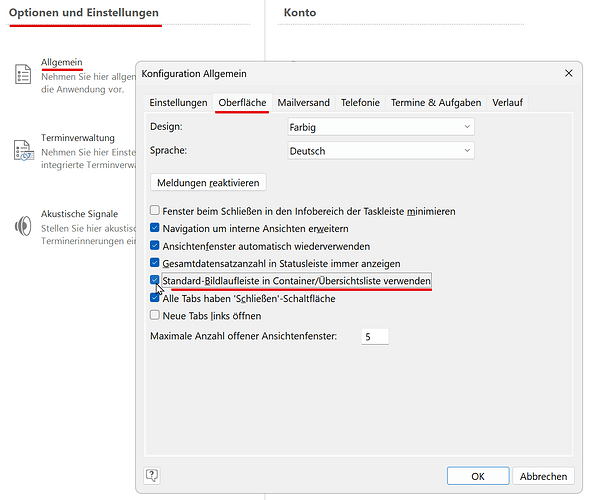Screen dimensions: 598x500
Task: Open the Akustische Signale settings link
Action: (79, 214)
